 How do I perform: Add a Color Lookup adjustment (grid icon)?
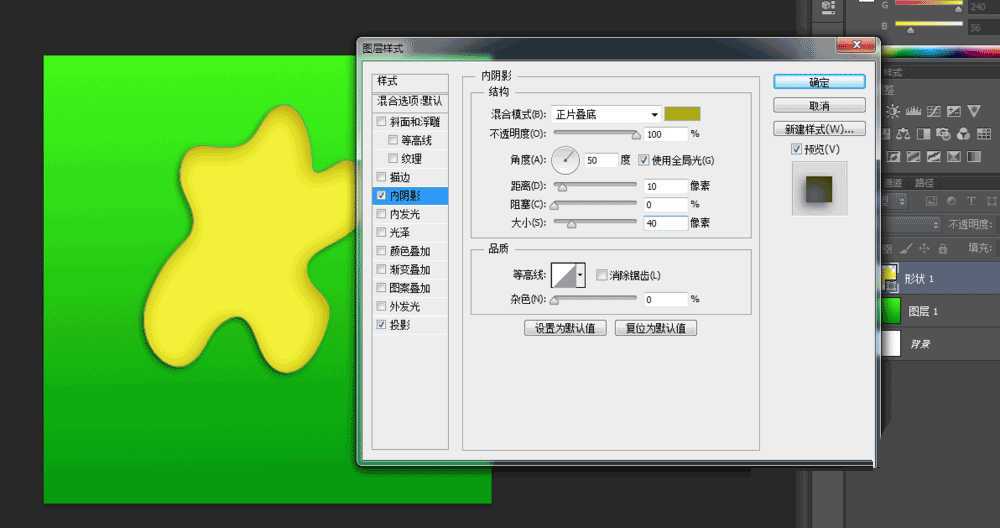point(984,134)
